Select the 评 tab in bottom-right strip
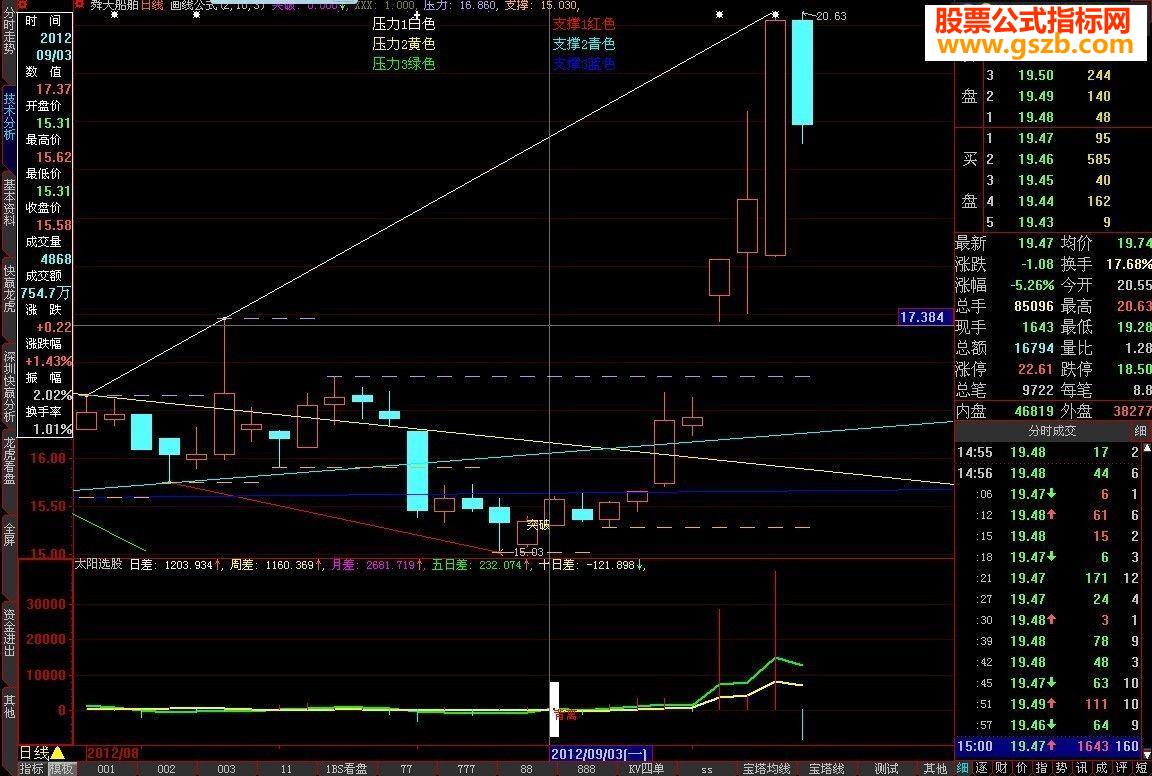 (x=1122, y=769)
